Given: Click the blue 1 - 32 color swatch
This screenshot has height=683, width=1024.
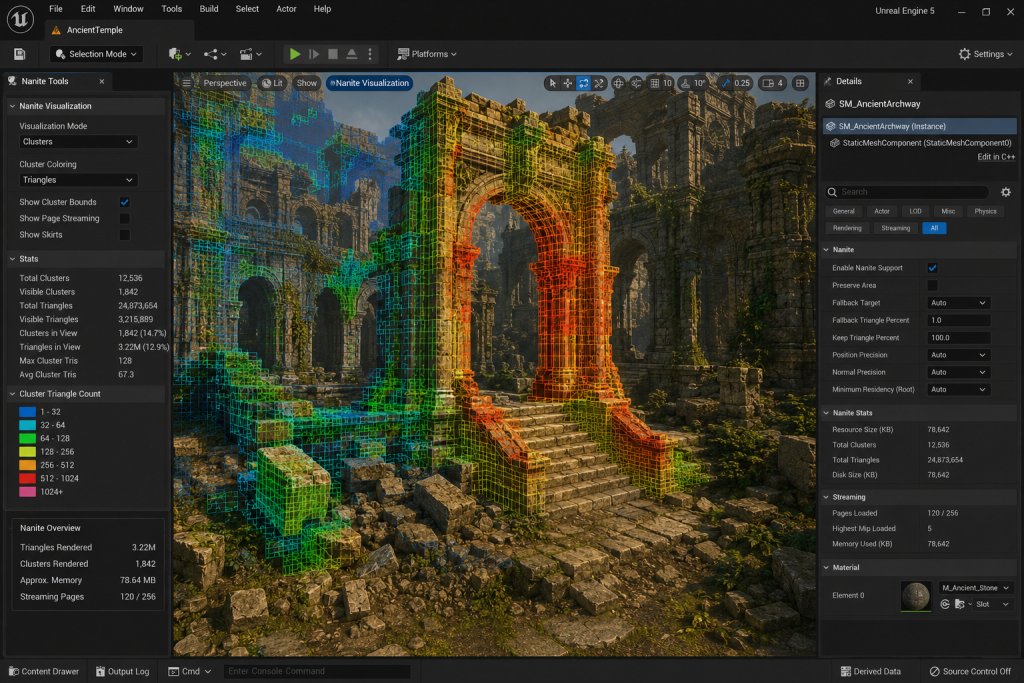Looking at the screenshot, I should pyautogui.click(x=27, y=412).
